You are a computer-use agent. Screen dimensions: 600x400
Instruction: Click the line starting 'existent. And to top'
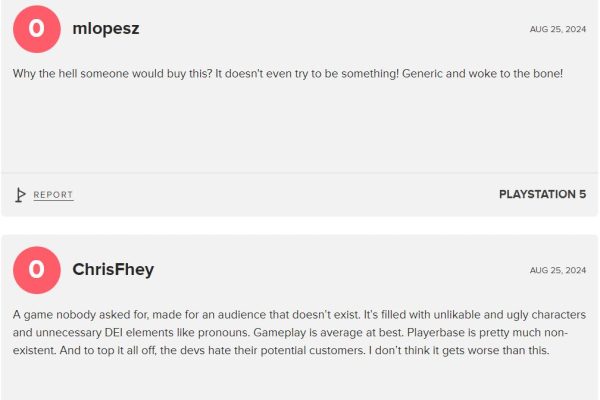point(281,350)
